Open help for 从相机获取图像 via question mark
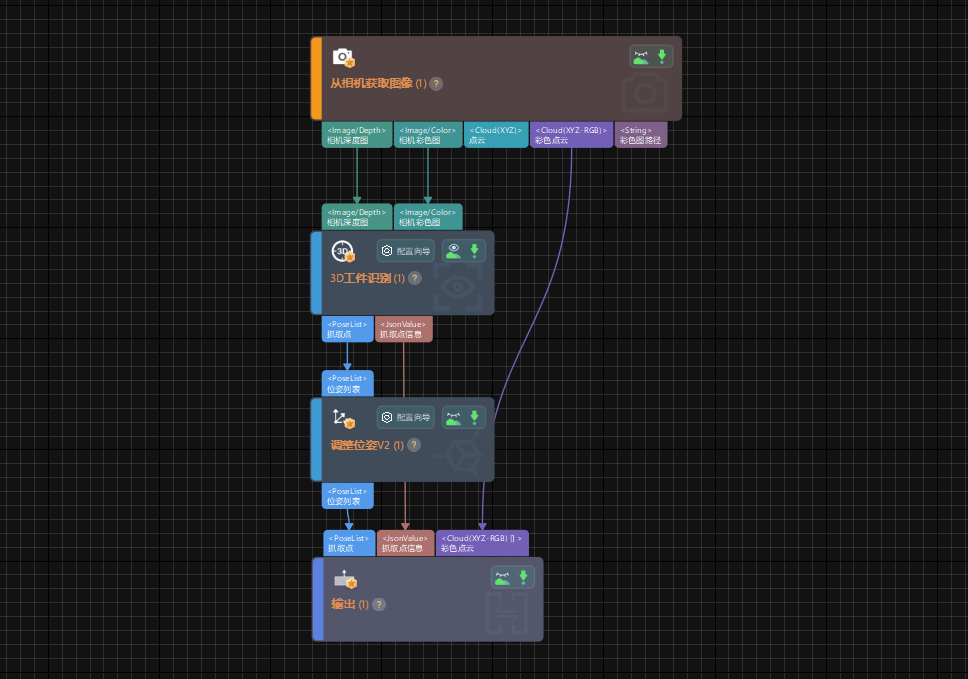 435,84
